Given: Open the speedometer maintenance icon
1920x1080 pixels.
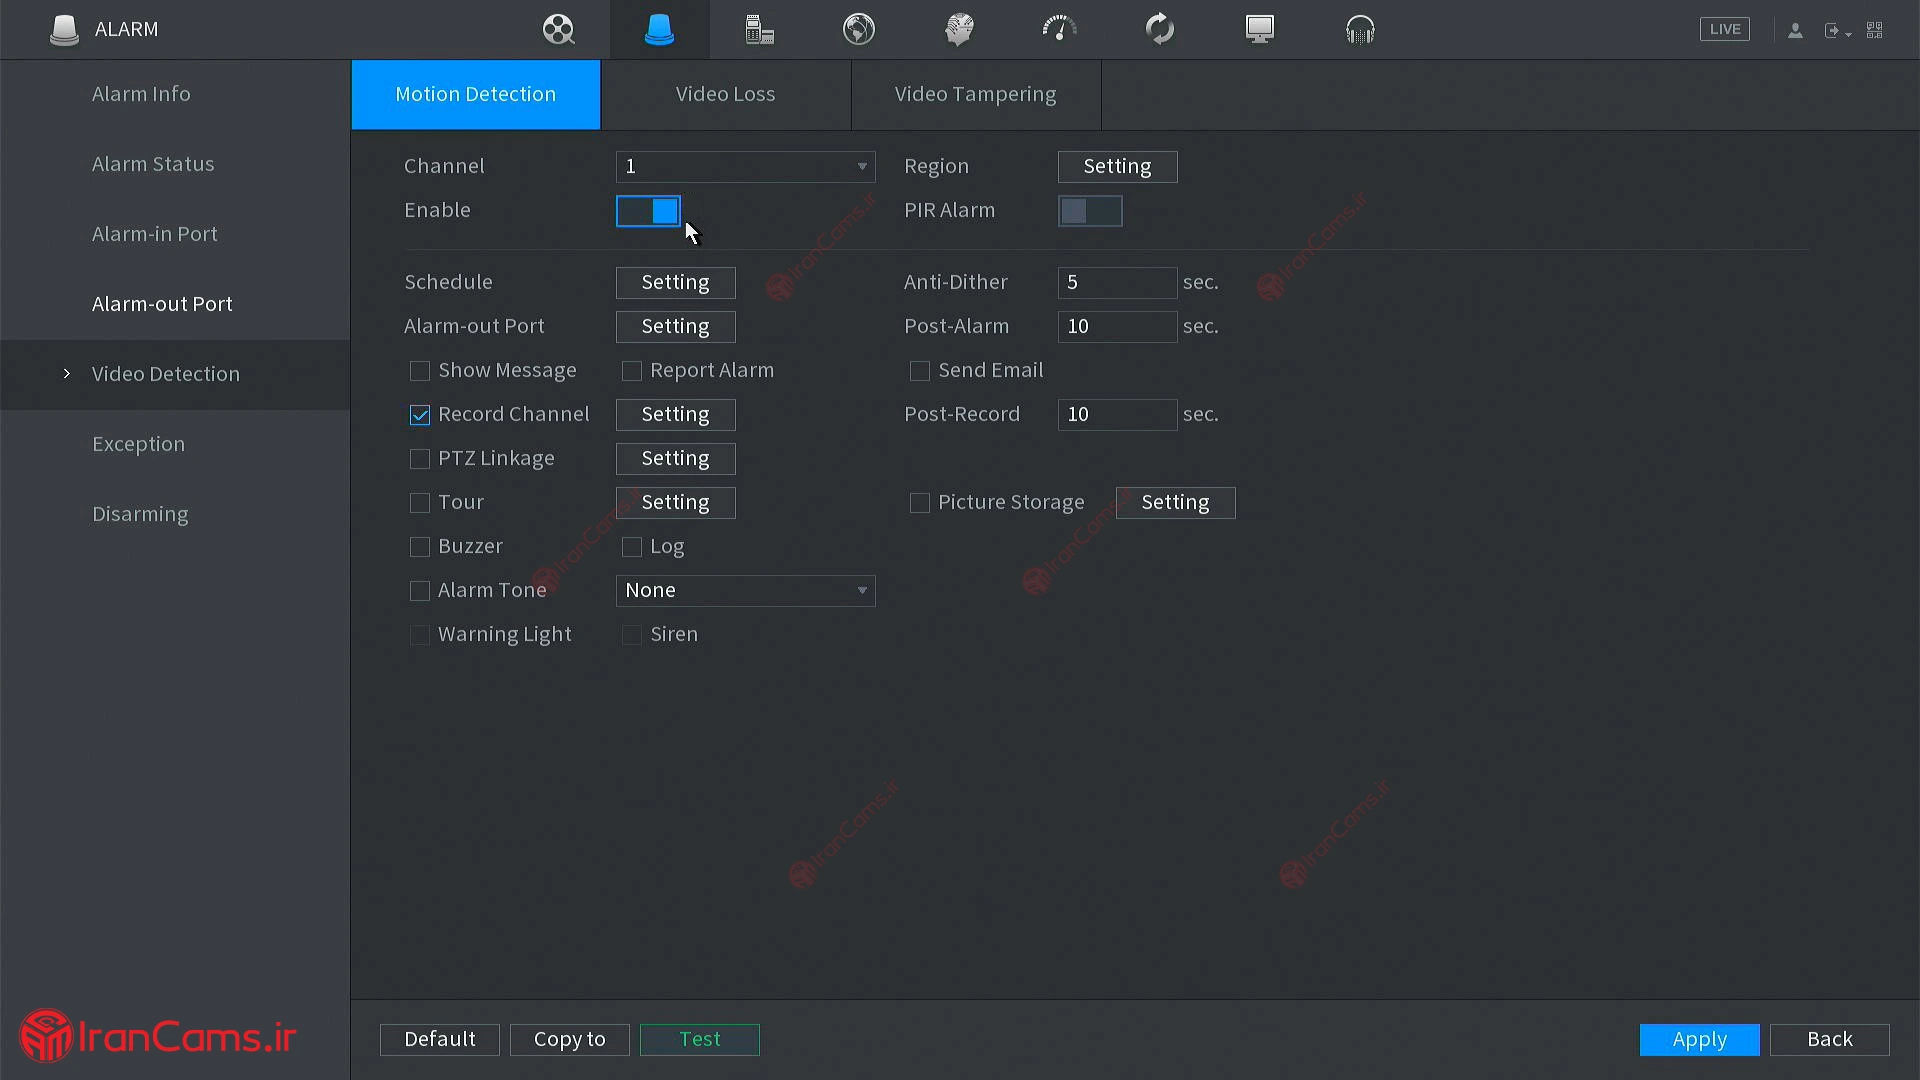Looking at the screenshot, I should (x=1059, y=29).
